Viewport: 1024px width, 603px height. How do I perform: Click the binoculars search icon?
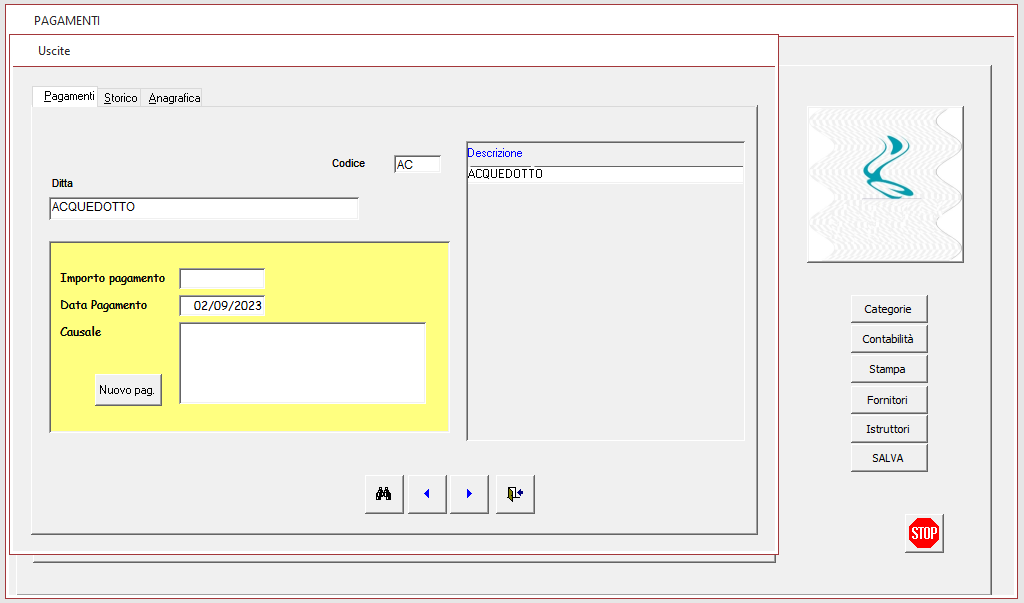click(384, 494)
